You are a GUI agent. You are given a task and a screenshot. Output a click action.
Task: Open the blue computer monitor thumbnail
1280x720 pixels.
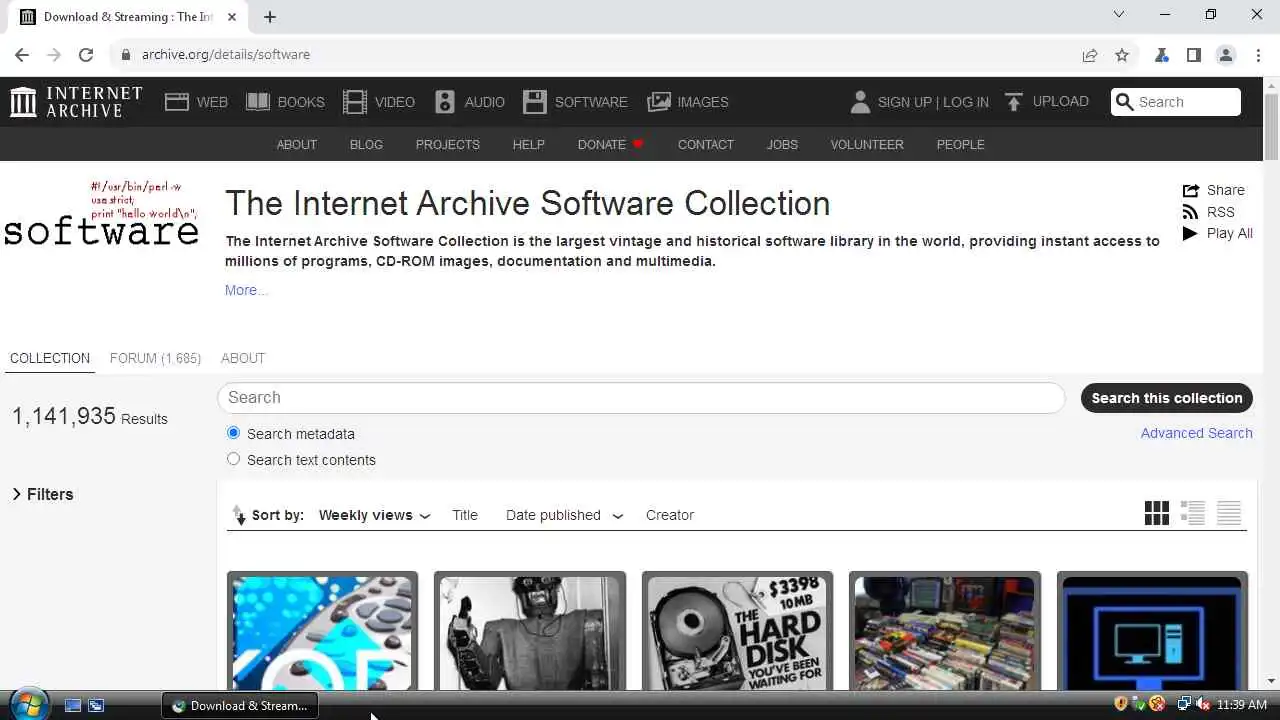pyautogui.click(x=1152, y=633)
